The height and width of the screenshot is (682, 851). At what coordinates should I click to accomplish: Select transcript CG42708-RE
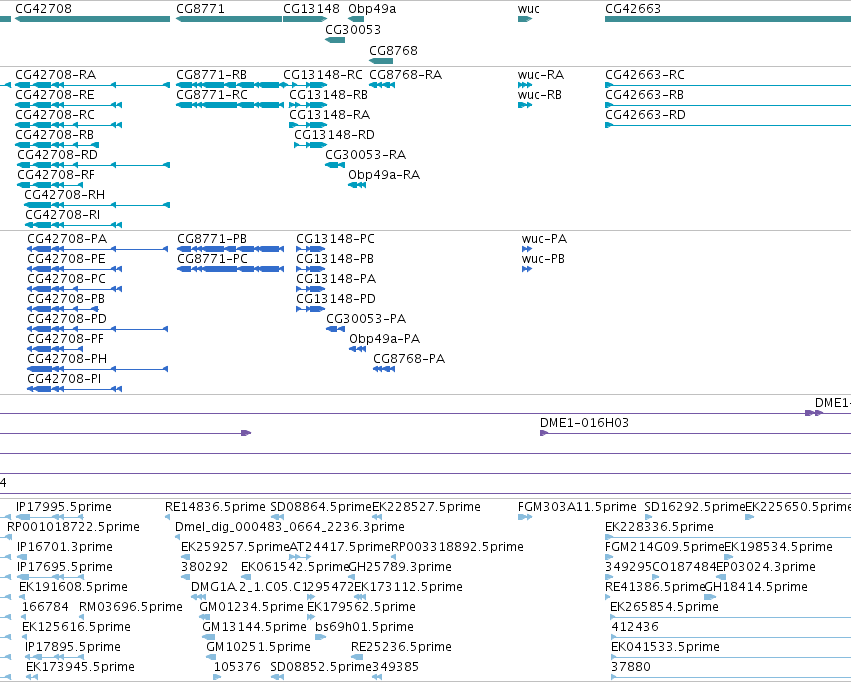(x=55, y=95)
